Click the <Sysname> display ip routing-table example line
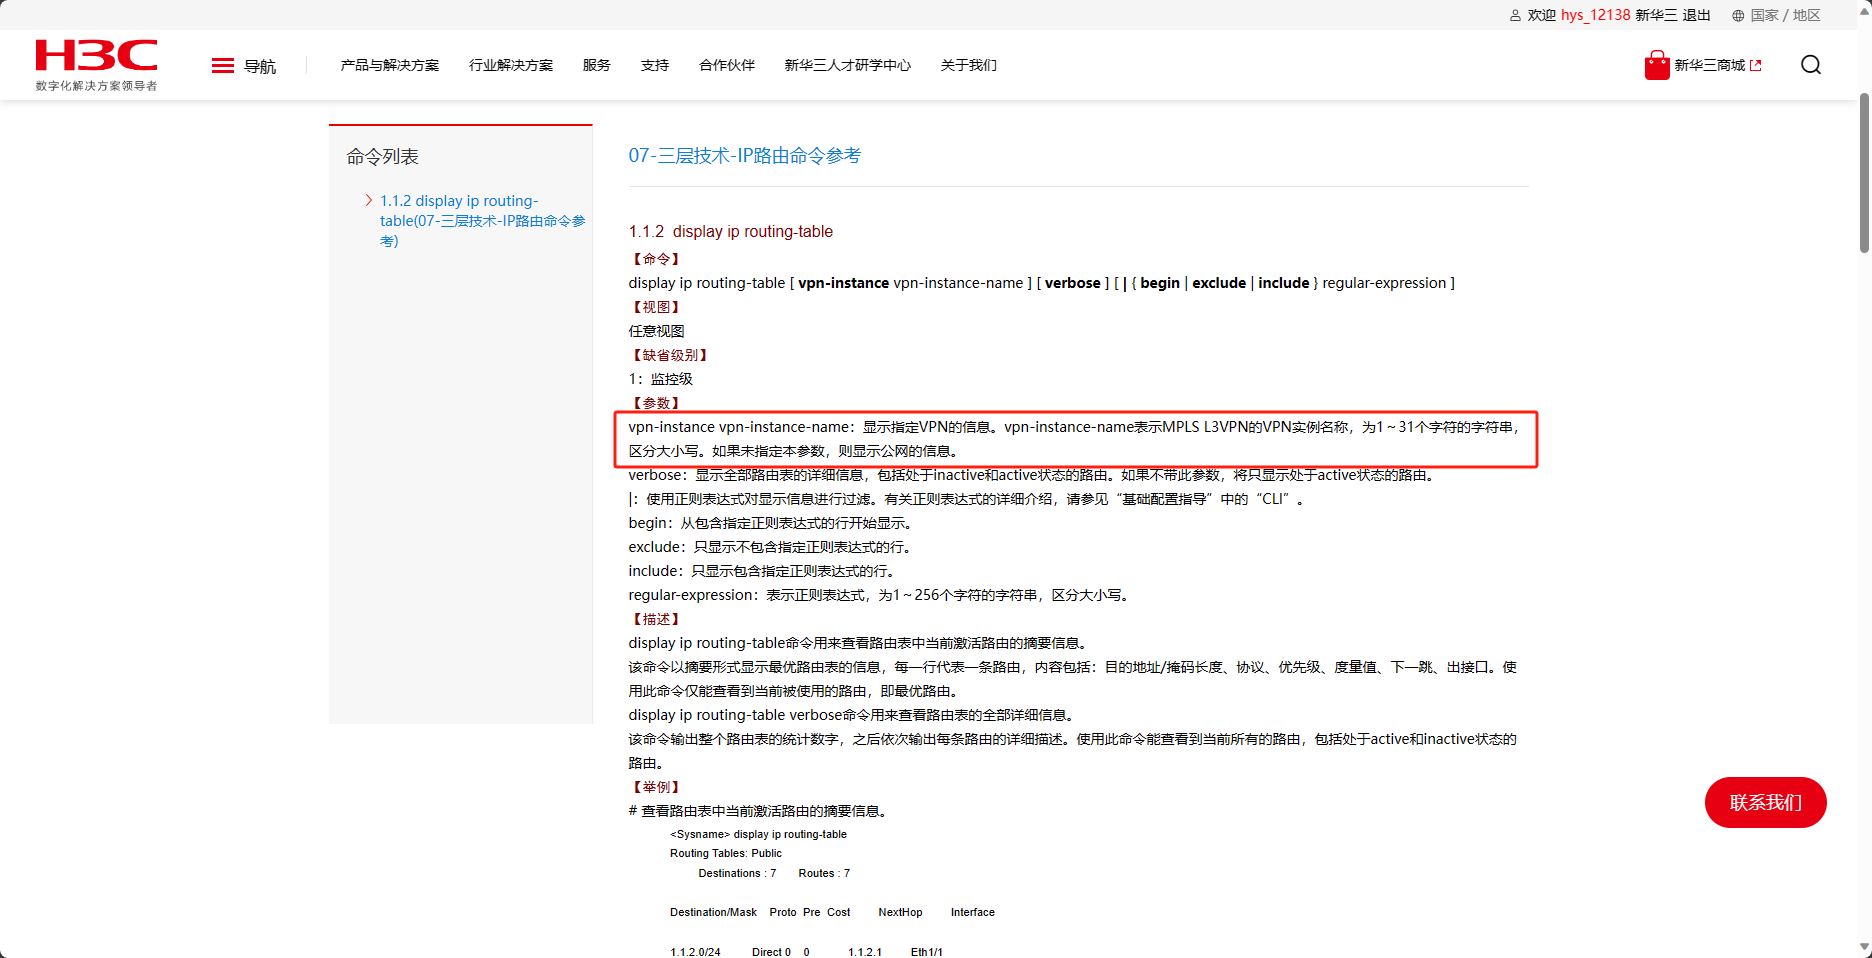The width and height of the screenshot is (1872, 958). (758, 834)
